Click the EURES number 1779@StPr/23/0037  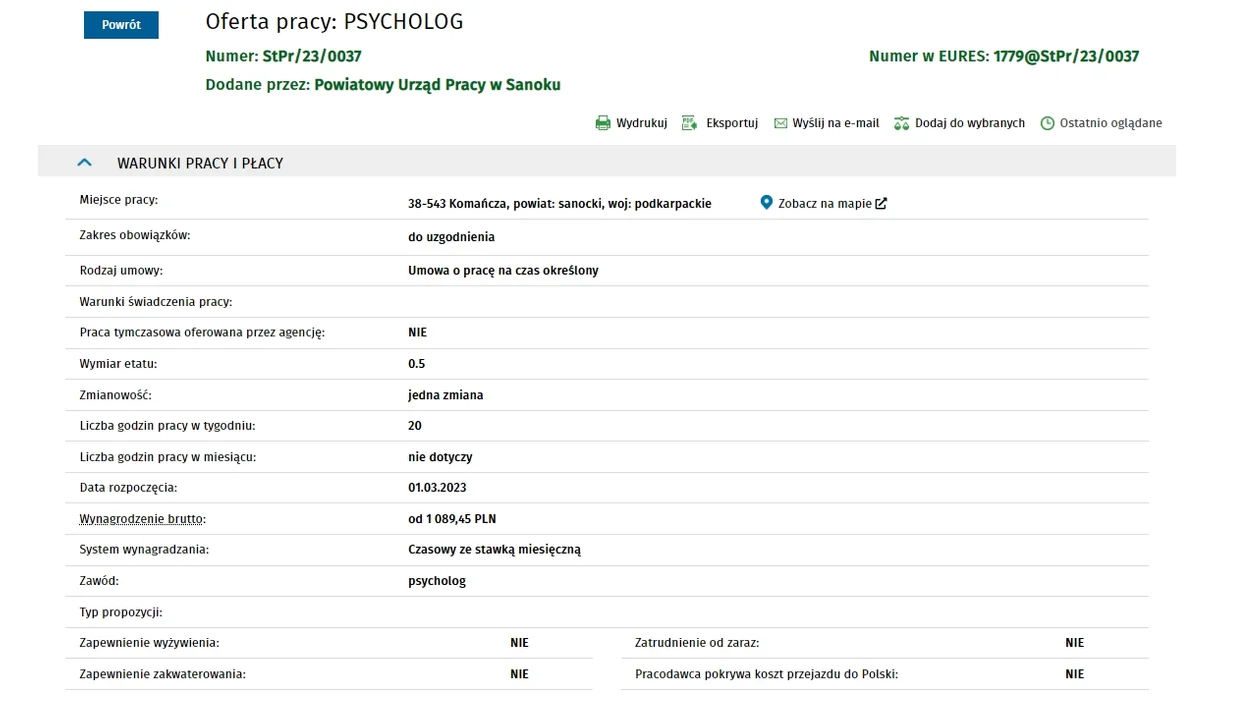pos(1066,56)
